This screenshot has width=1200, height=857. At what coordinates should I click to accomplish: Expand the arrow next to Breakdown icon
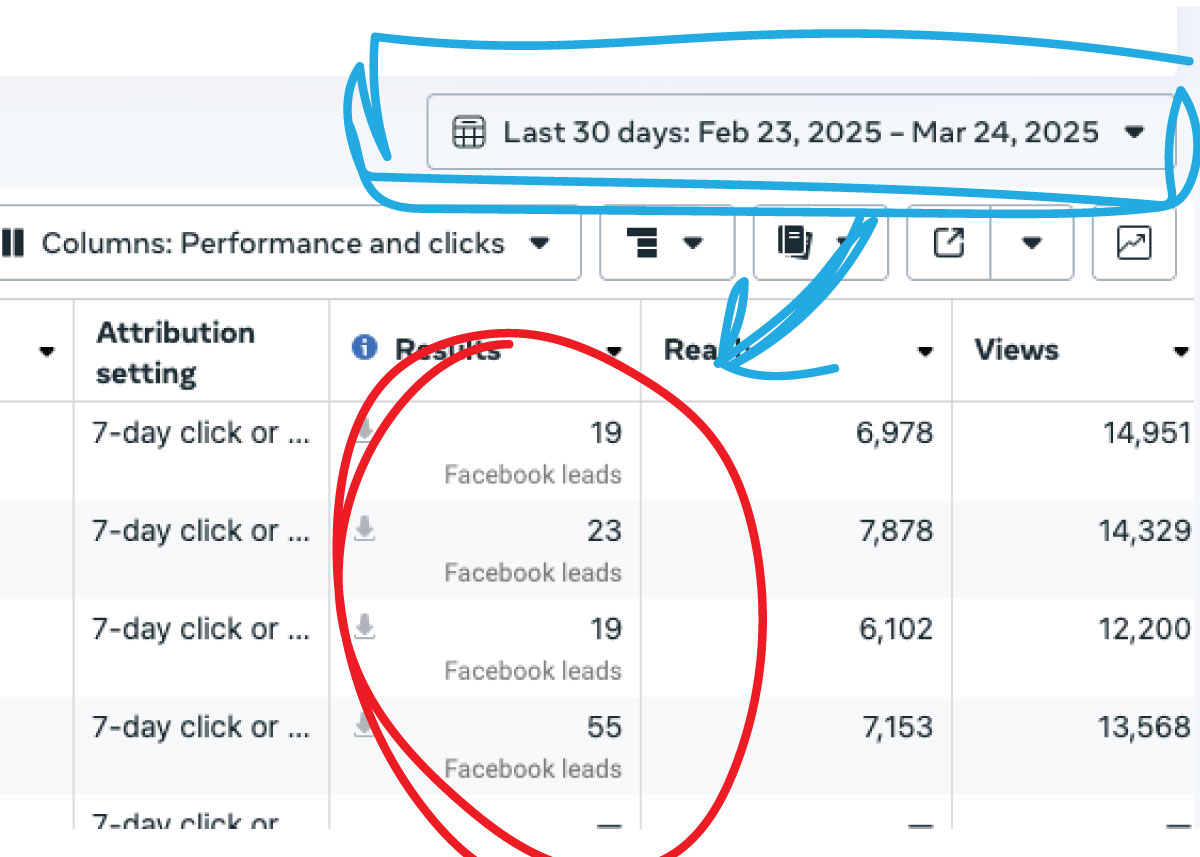click(693, 243)
